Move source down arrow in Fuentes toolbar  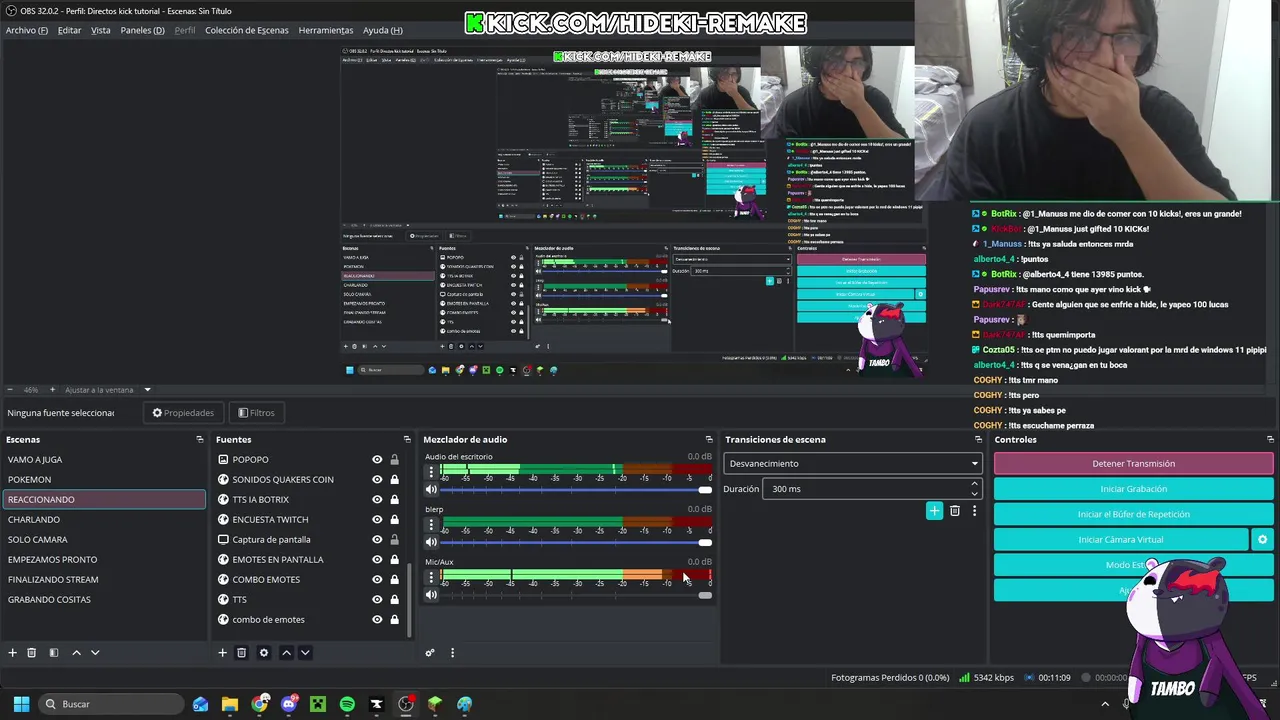(305, 653)
